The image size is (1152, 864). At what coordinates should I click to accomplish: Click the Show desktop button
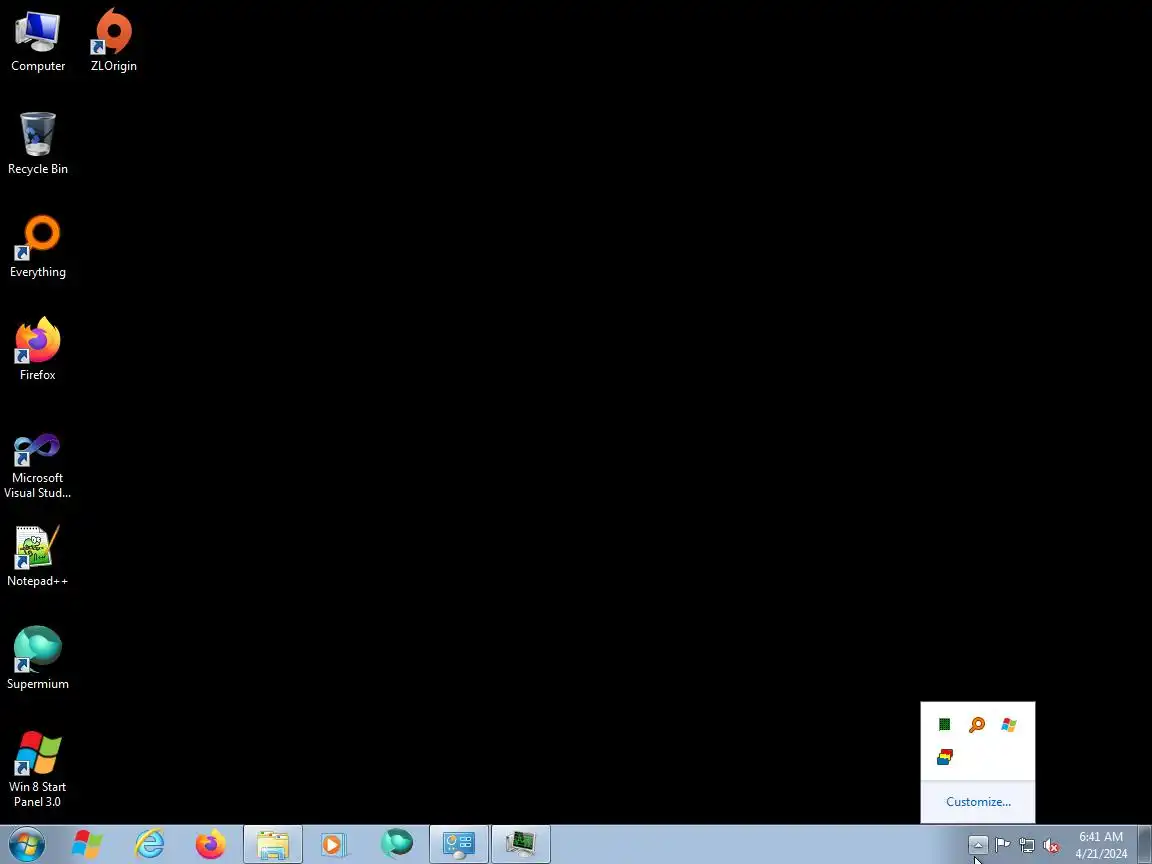[1145, 845]
